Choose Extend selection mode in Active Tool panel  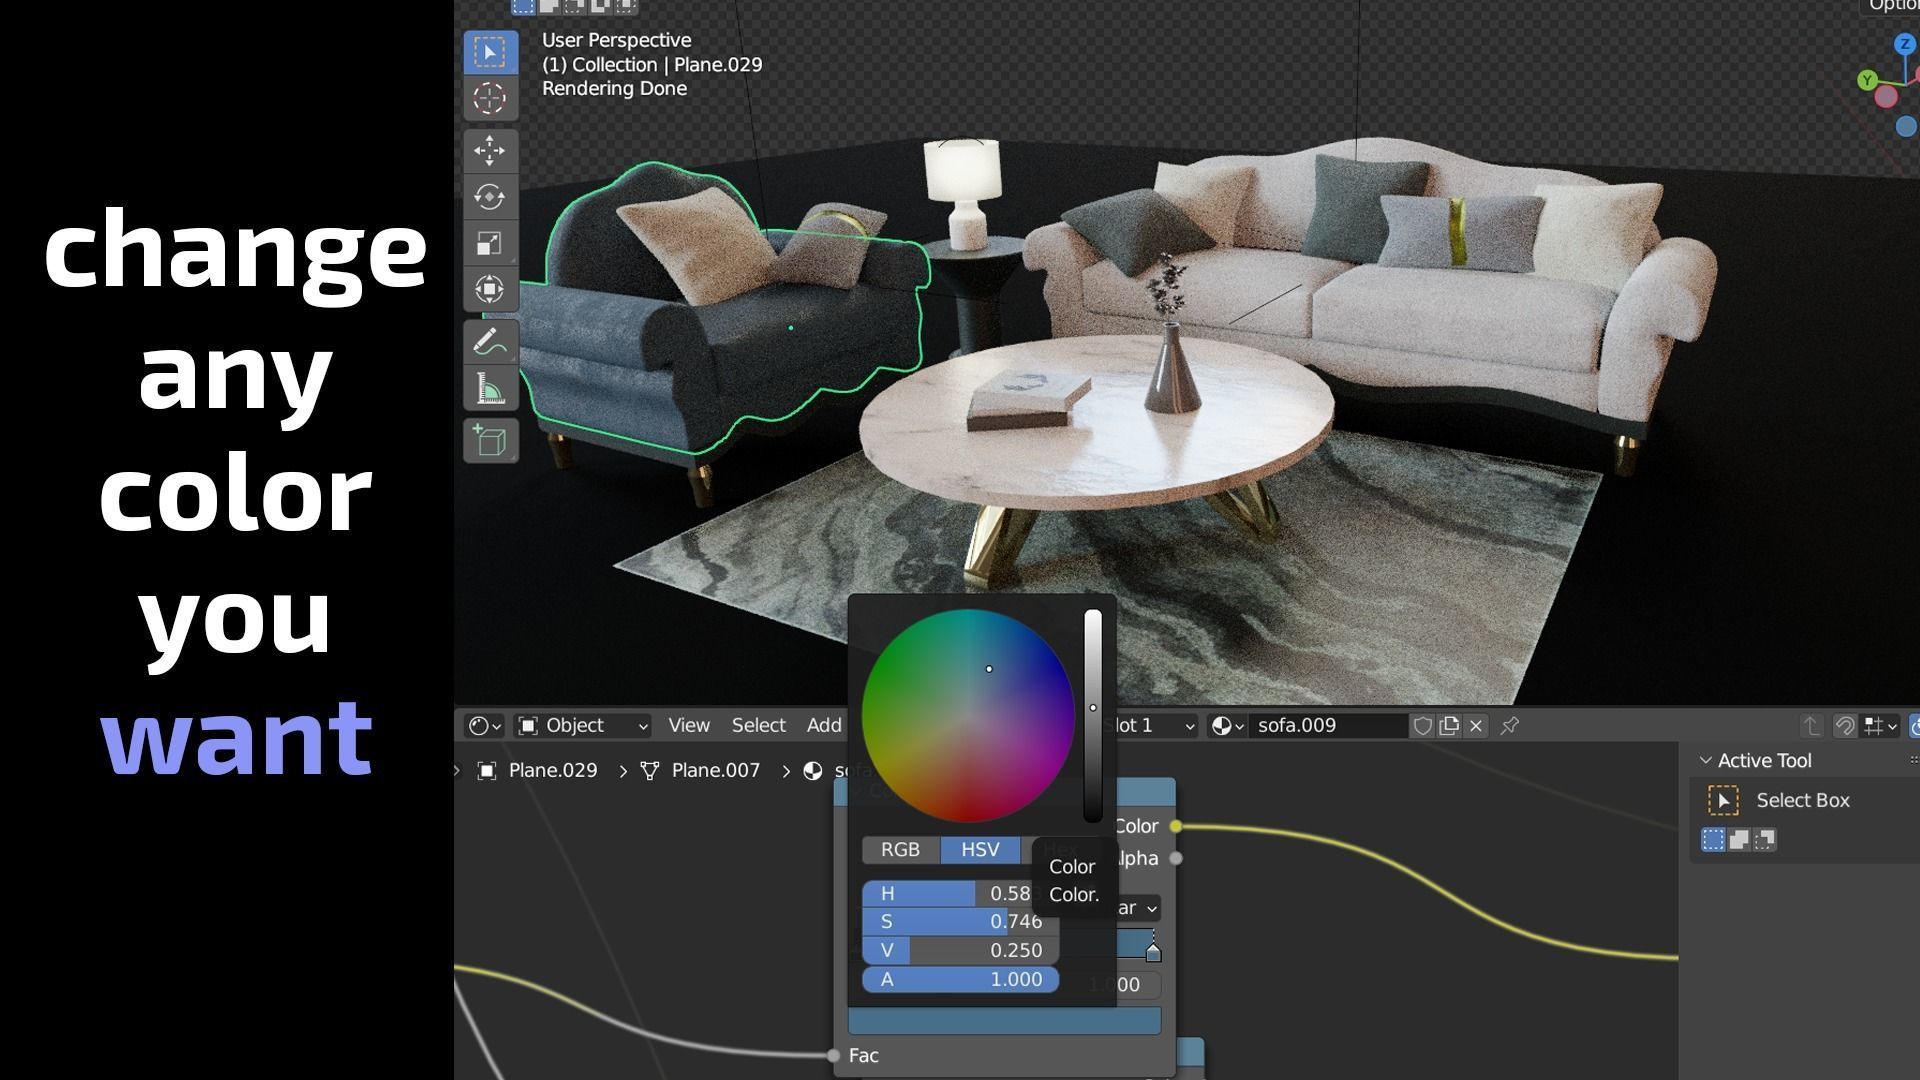[x=1739, y=840]
